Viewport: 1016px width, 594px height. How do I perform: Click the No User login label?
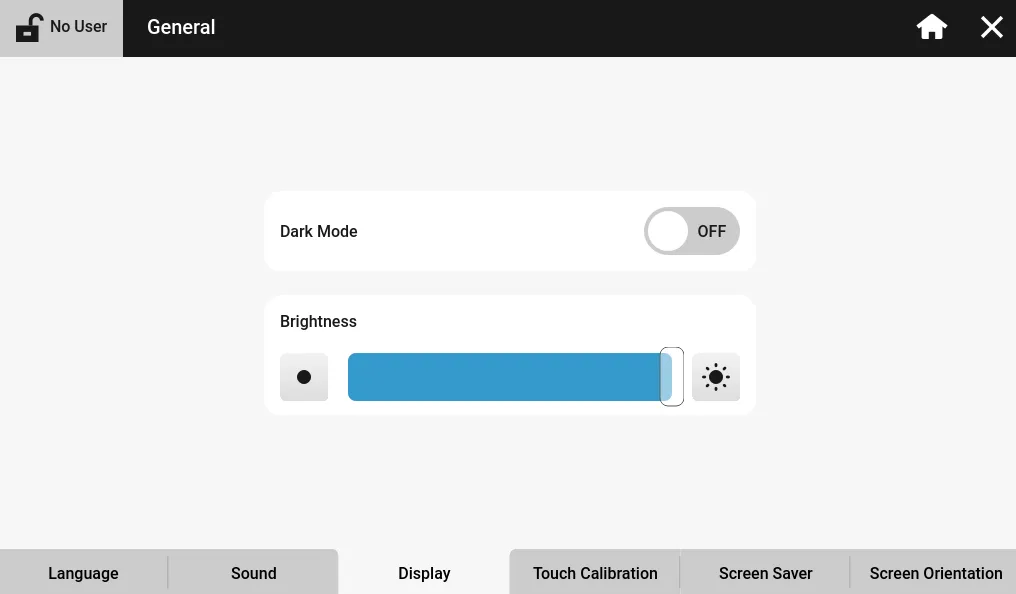(x=78, y=27)
